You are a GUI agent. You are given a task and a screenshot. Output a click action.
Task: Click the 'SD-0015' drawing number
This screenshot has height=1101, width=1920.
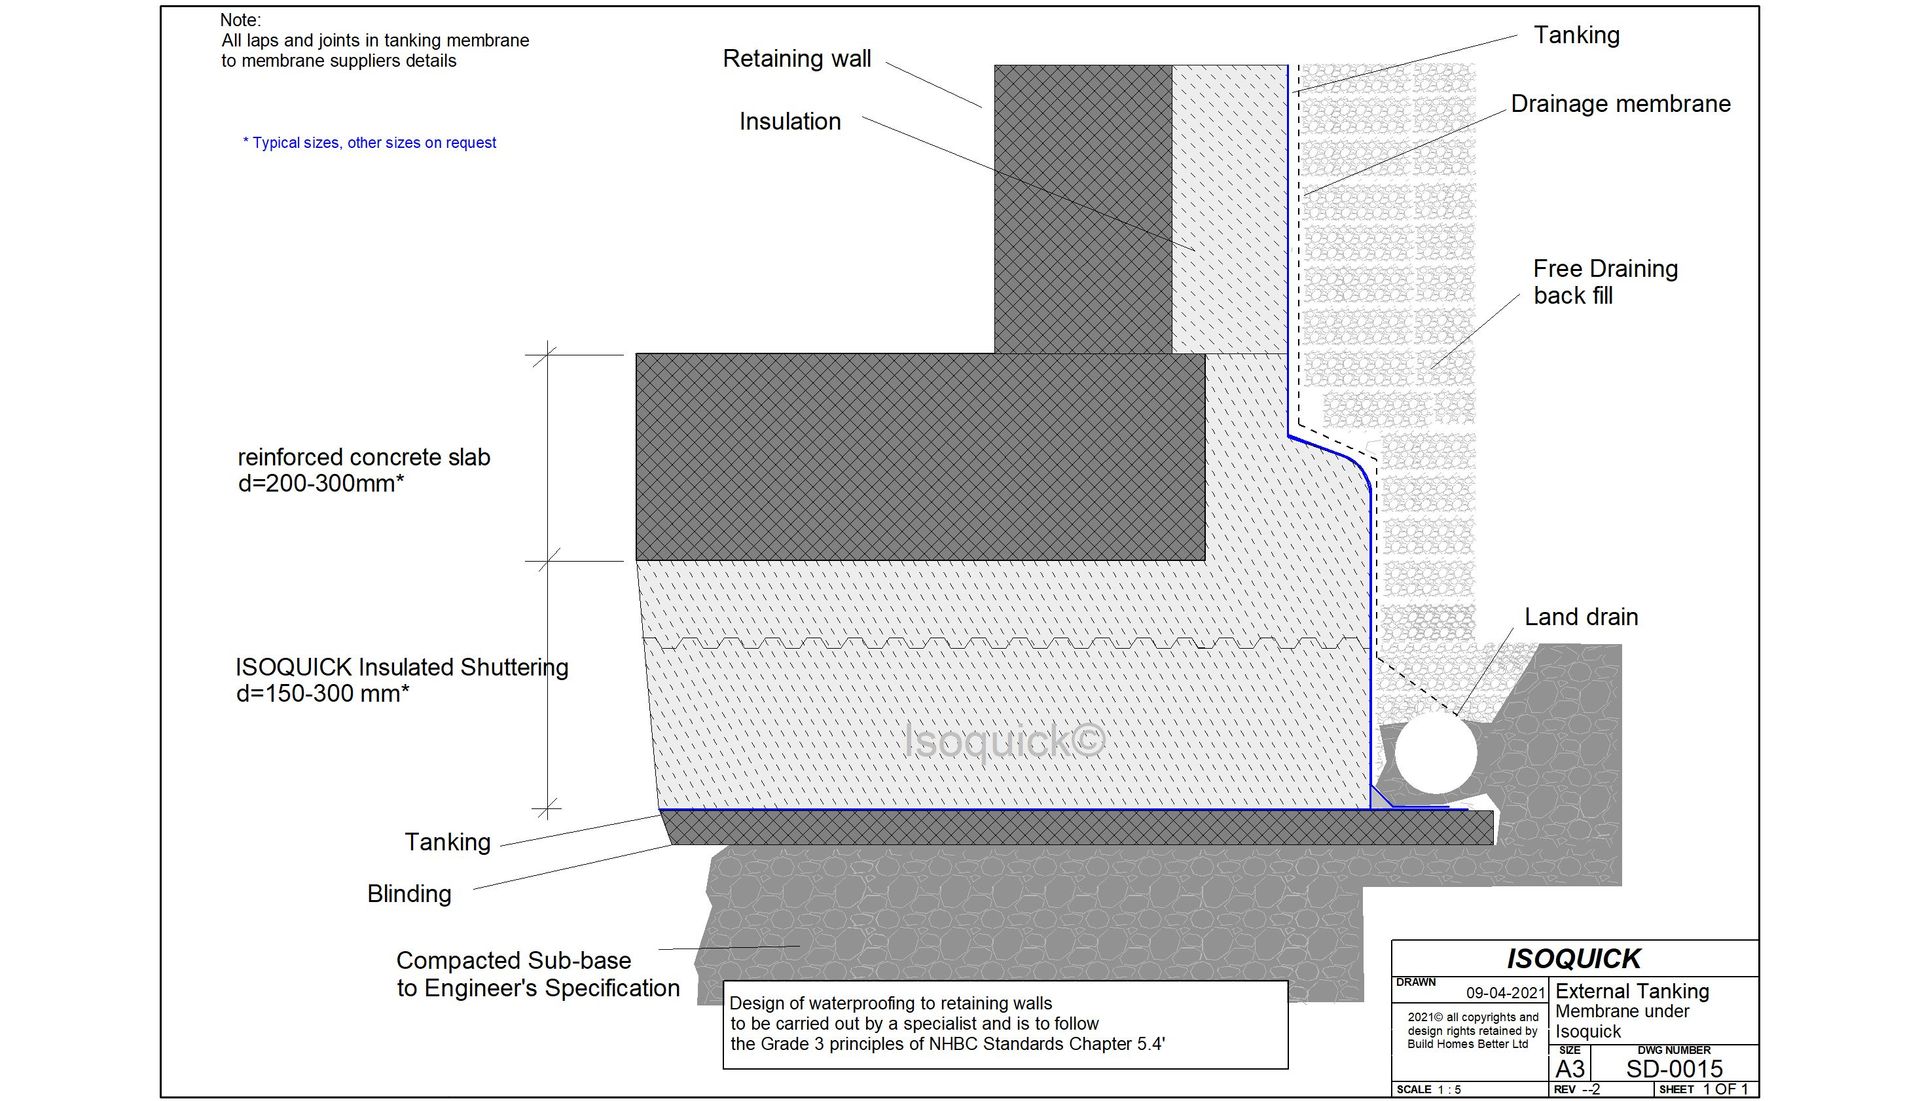tap(1675, 1068)
